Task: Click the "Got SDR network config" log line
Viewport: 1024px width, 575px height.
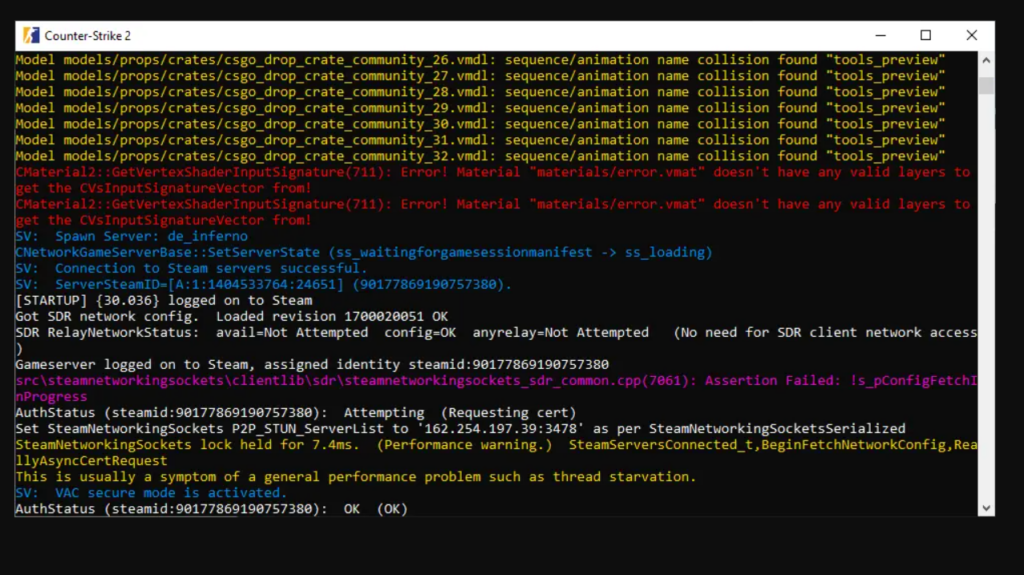Action: (x=231, y=316)
